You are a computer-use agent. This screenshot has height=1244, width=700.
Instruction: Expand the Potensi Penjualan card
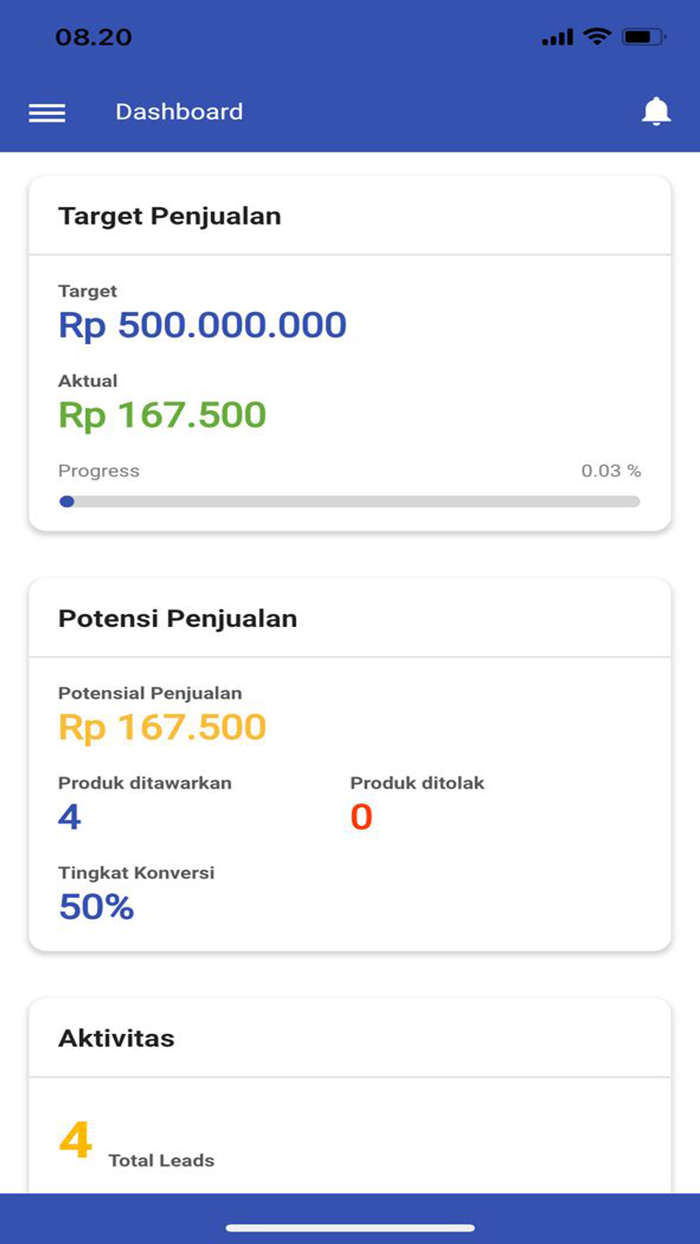click(x=178, y=619)
